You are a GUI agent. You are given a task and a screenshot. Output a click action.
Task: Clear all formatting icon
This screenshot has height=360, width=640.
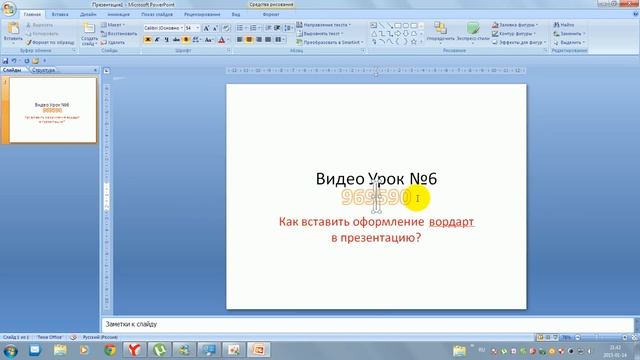pyautogui.click(x=226, y=28)
